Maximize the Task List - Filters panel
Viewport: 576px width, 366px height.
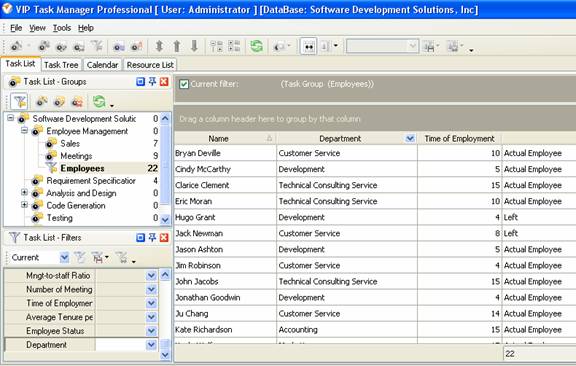(140, 238)
